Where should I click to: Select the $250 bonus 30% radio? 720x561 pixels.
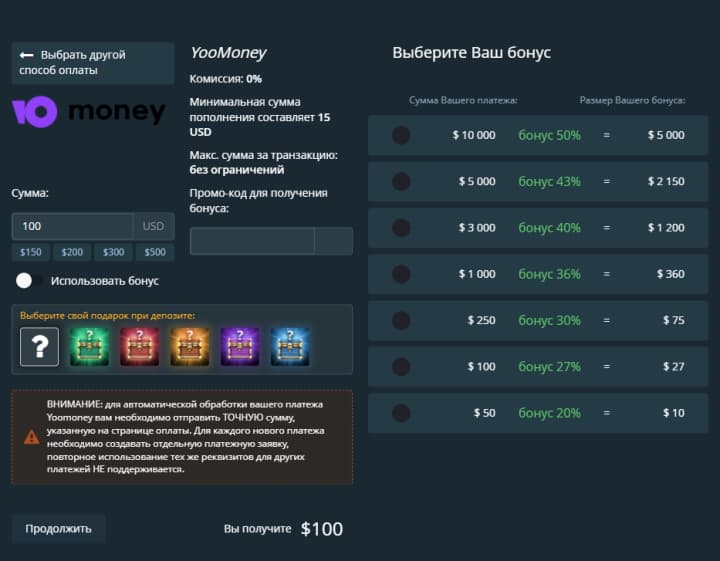pyautogui.click(x=401, y=320)
